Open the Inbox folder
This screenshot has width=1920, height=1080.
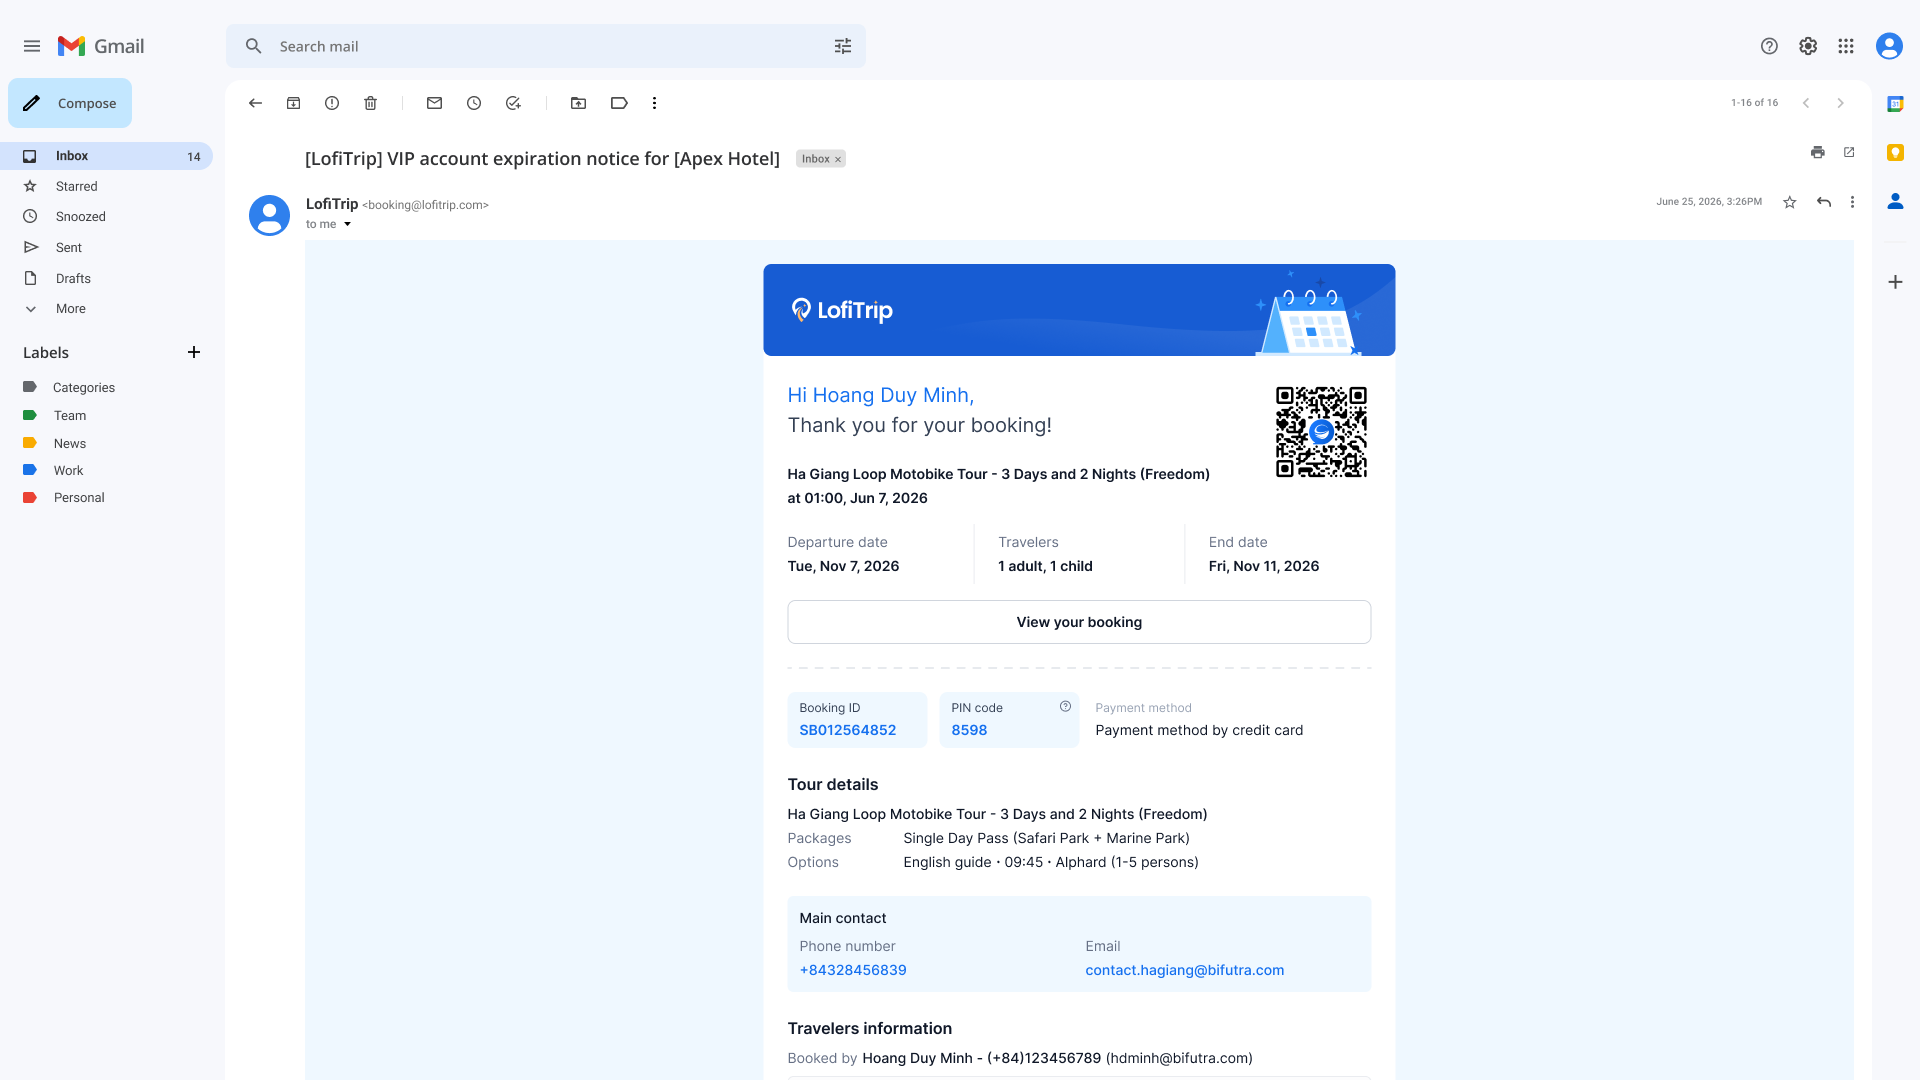[x=106, y=156]
